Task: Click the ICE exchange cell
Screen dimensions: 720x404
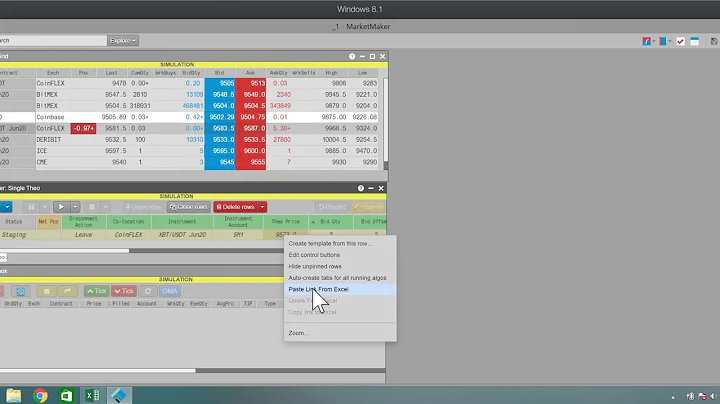Action: click(x=52, y=151)
